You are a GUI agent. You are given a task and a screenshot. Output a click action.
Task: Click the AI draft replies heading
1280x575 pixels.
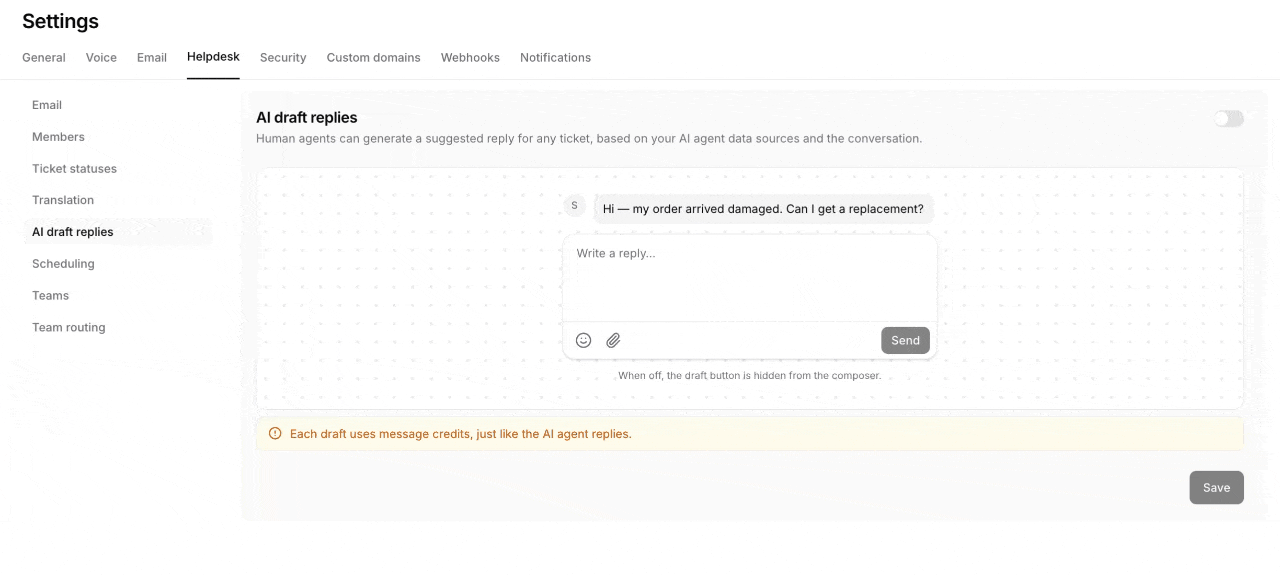point(306,118)
